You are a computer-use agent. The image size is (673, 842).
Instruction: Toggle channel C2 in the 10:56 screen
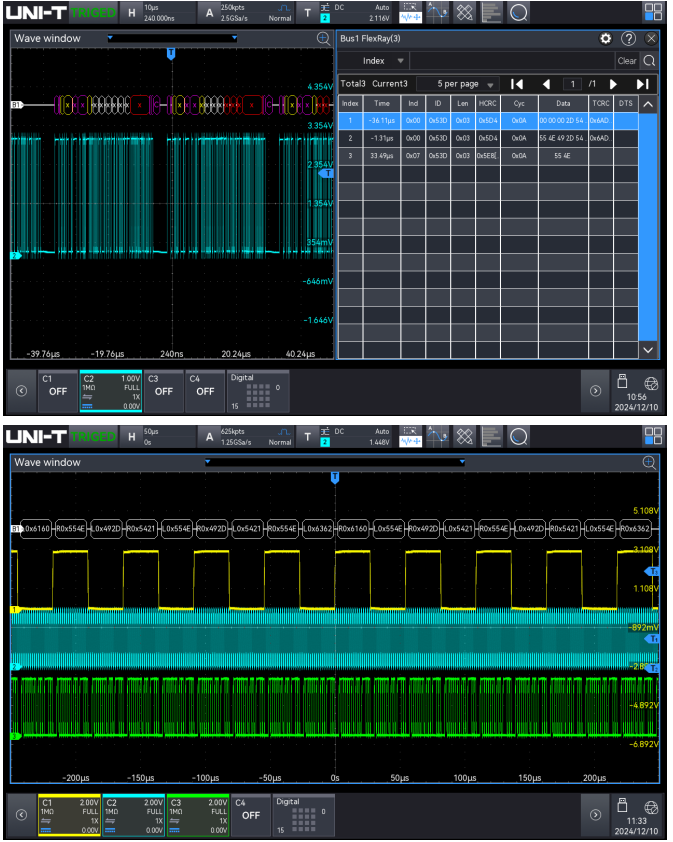coord(110,392)
